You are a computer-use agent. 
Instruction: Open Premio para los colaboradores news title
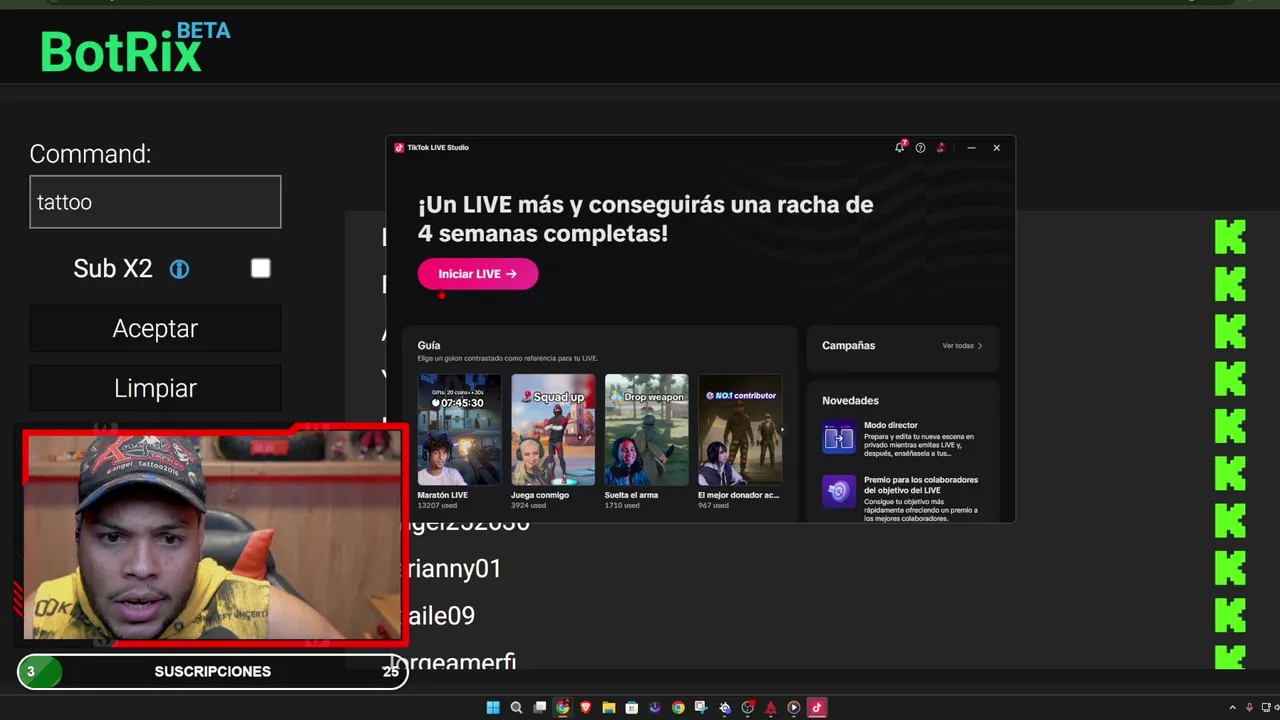pyautogui.click(x=921, y=485)
